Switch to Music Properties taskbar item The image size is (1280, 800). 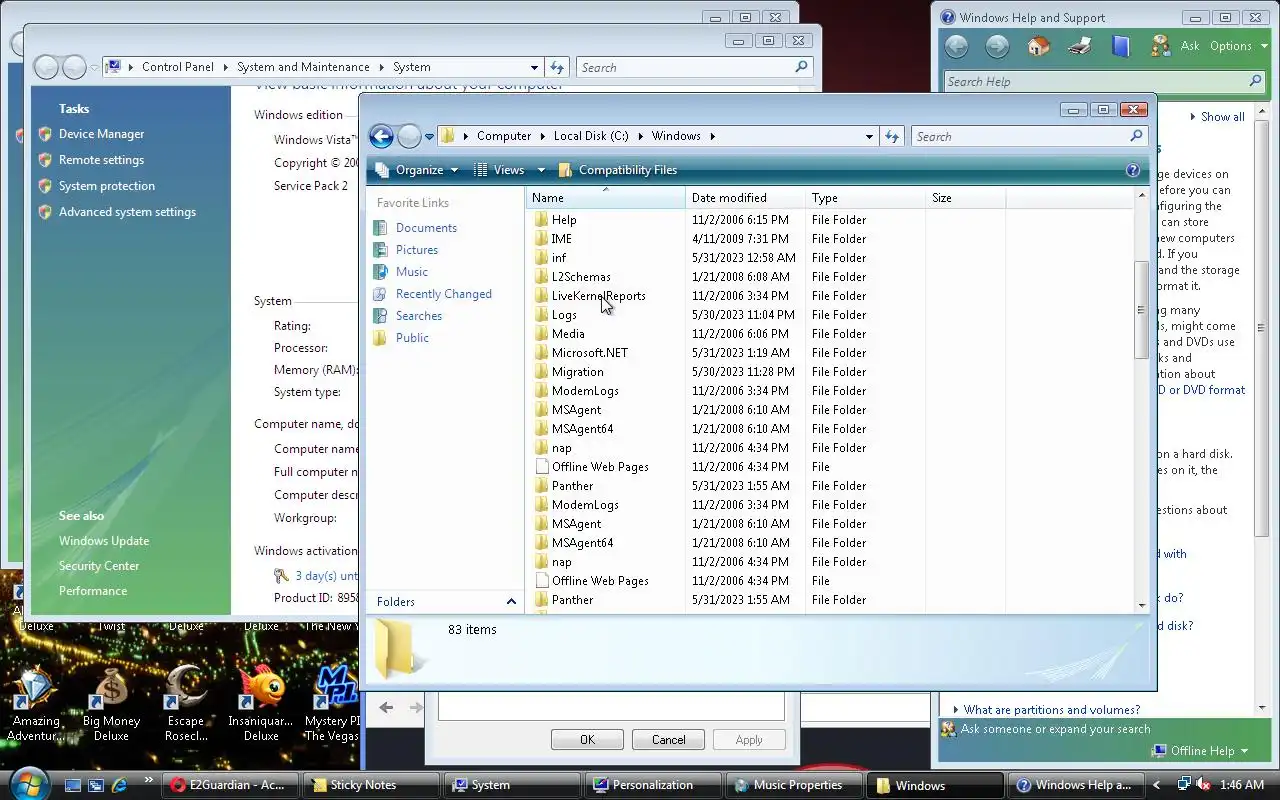pos(793,785)
